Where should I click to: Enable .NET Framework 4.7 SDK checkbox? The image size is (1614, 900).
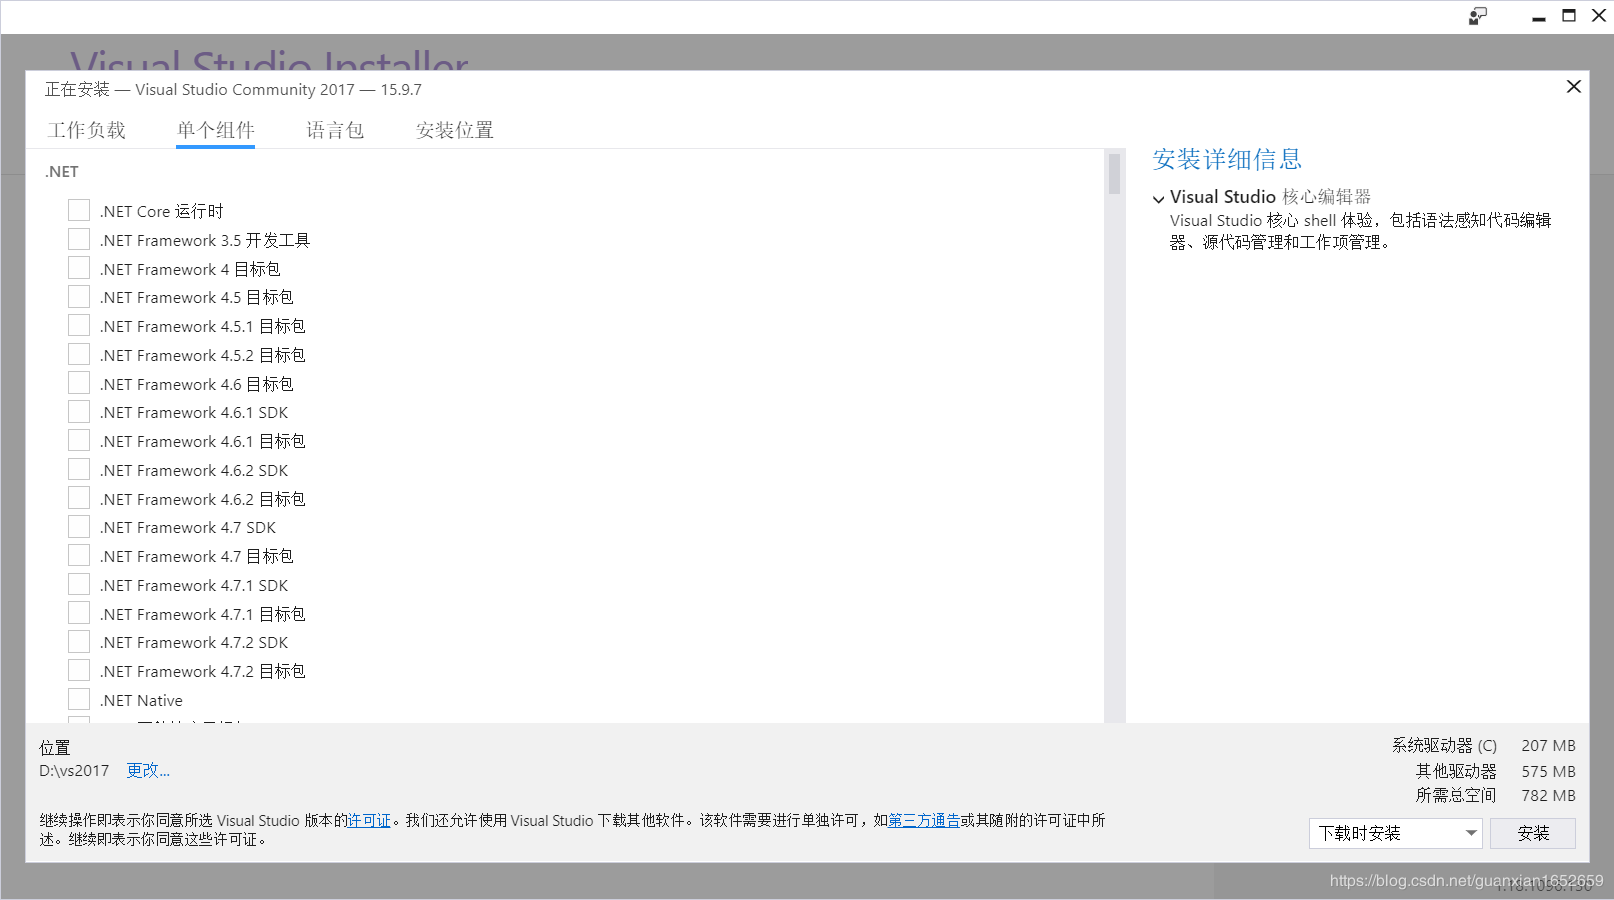tap(79, 526)
